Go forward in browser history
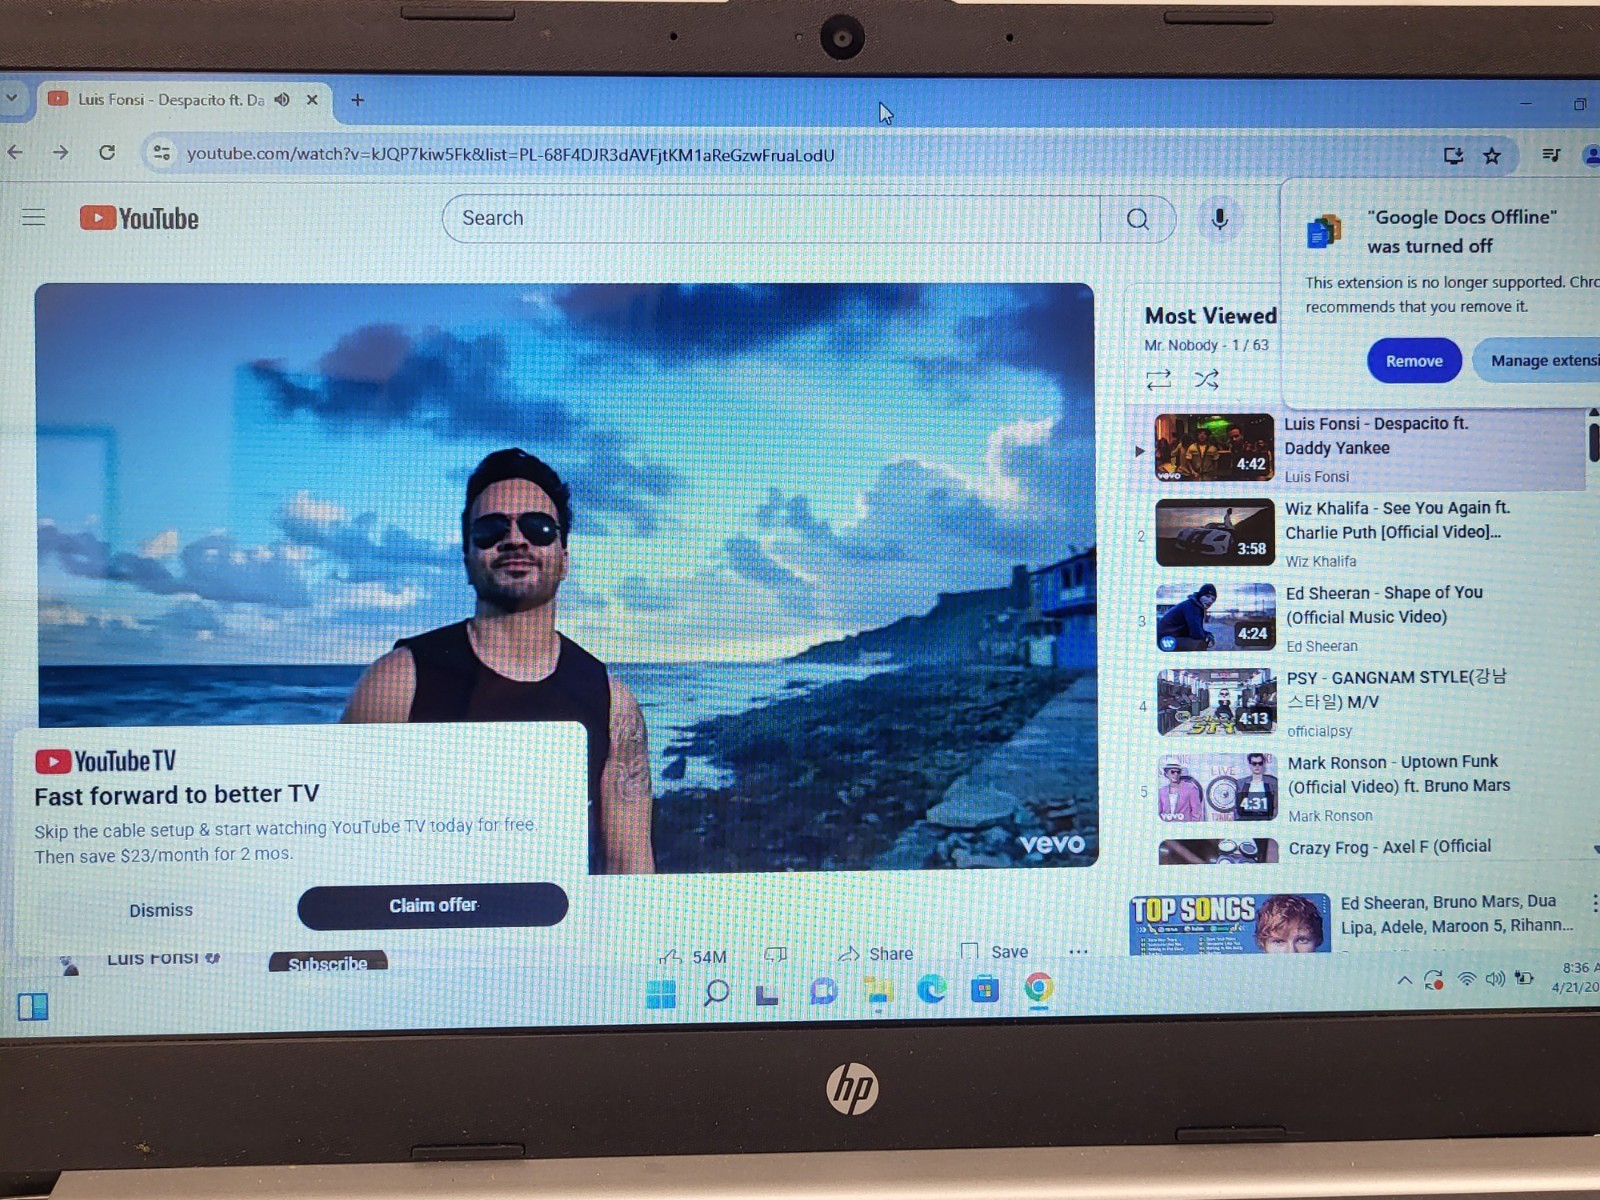 [x=60, y=152]
